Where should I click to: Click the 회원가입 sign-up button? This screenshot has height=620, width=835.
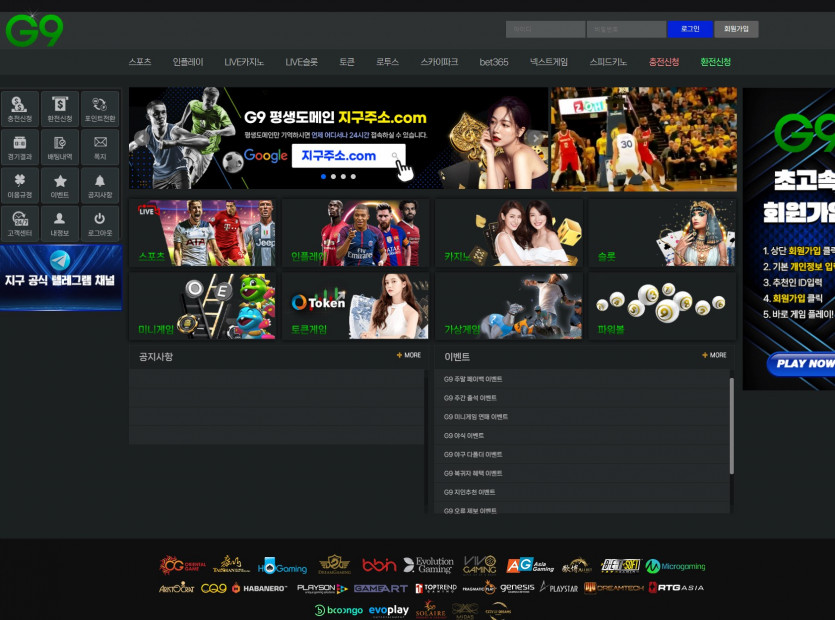[736, 29]
